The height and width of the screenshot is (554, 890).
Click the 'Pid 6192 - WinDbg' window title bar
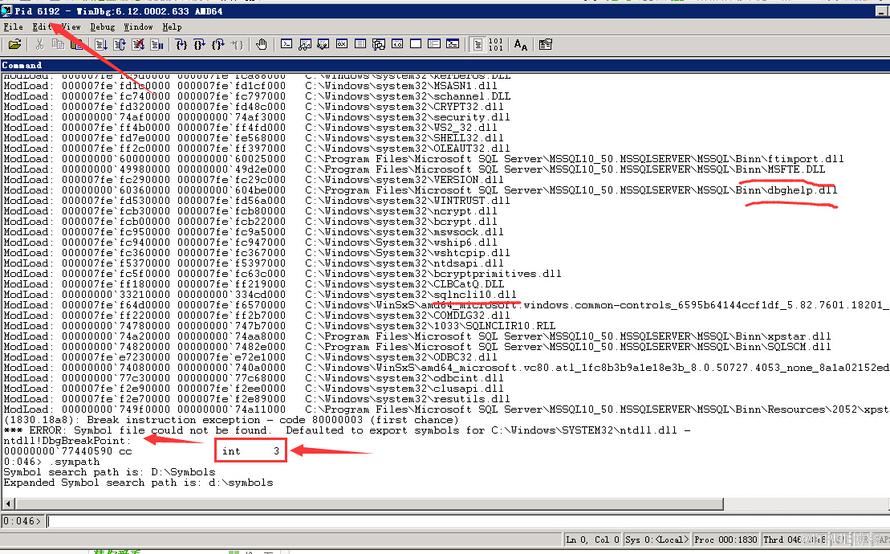(x=445, y=11)
